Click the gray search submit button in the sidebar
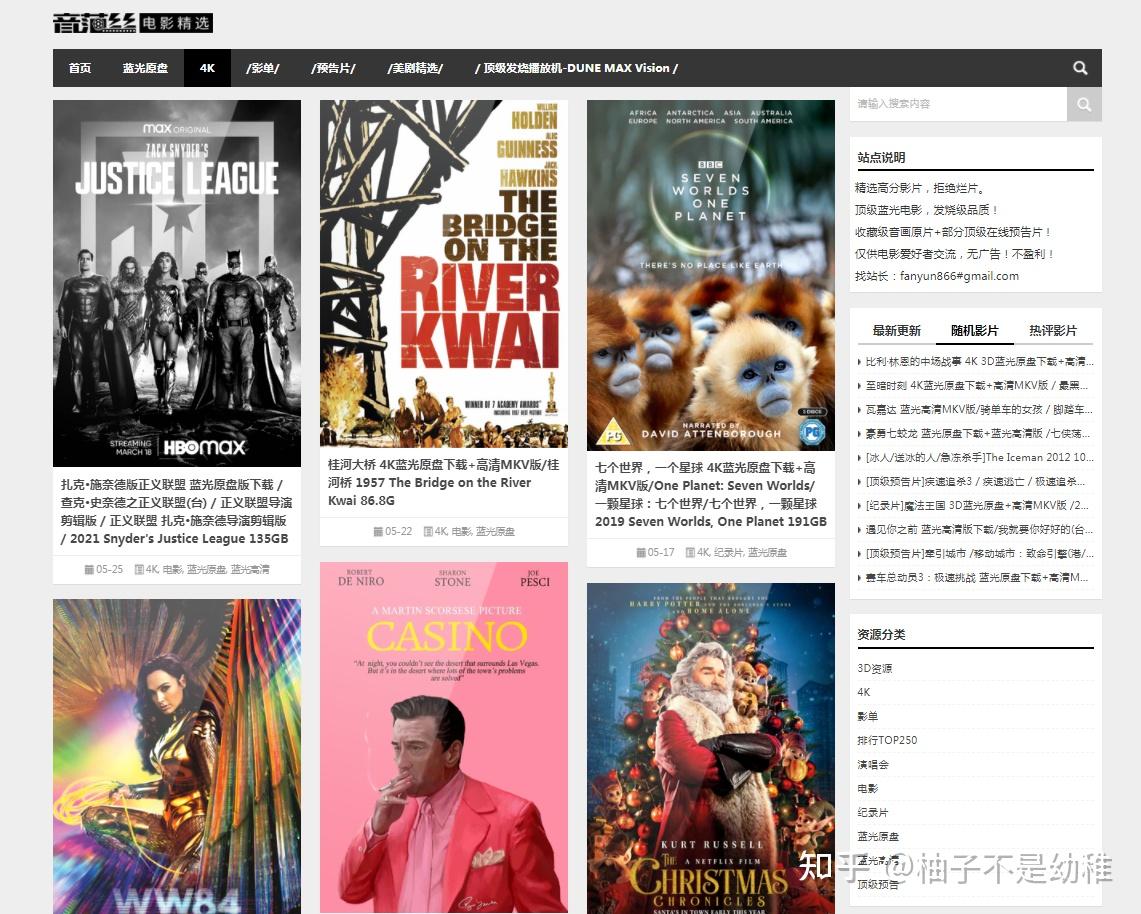The width and height of the screenshot is (1141, 914). [1084, 104]
